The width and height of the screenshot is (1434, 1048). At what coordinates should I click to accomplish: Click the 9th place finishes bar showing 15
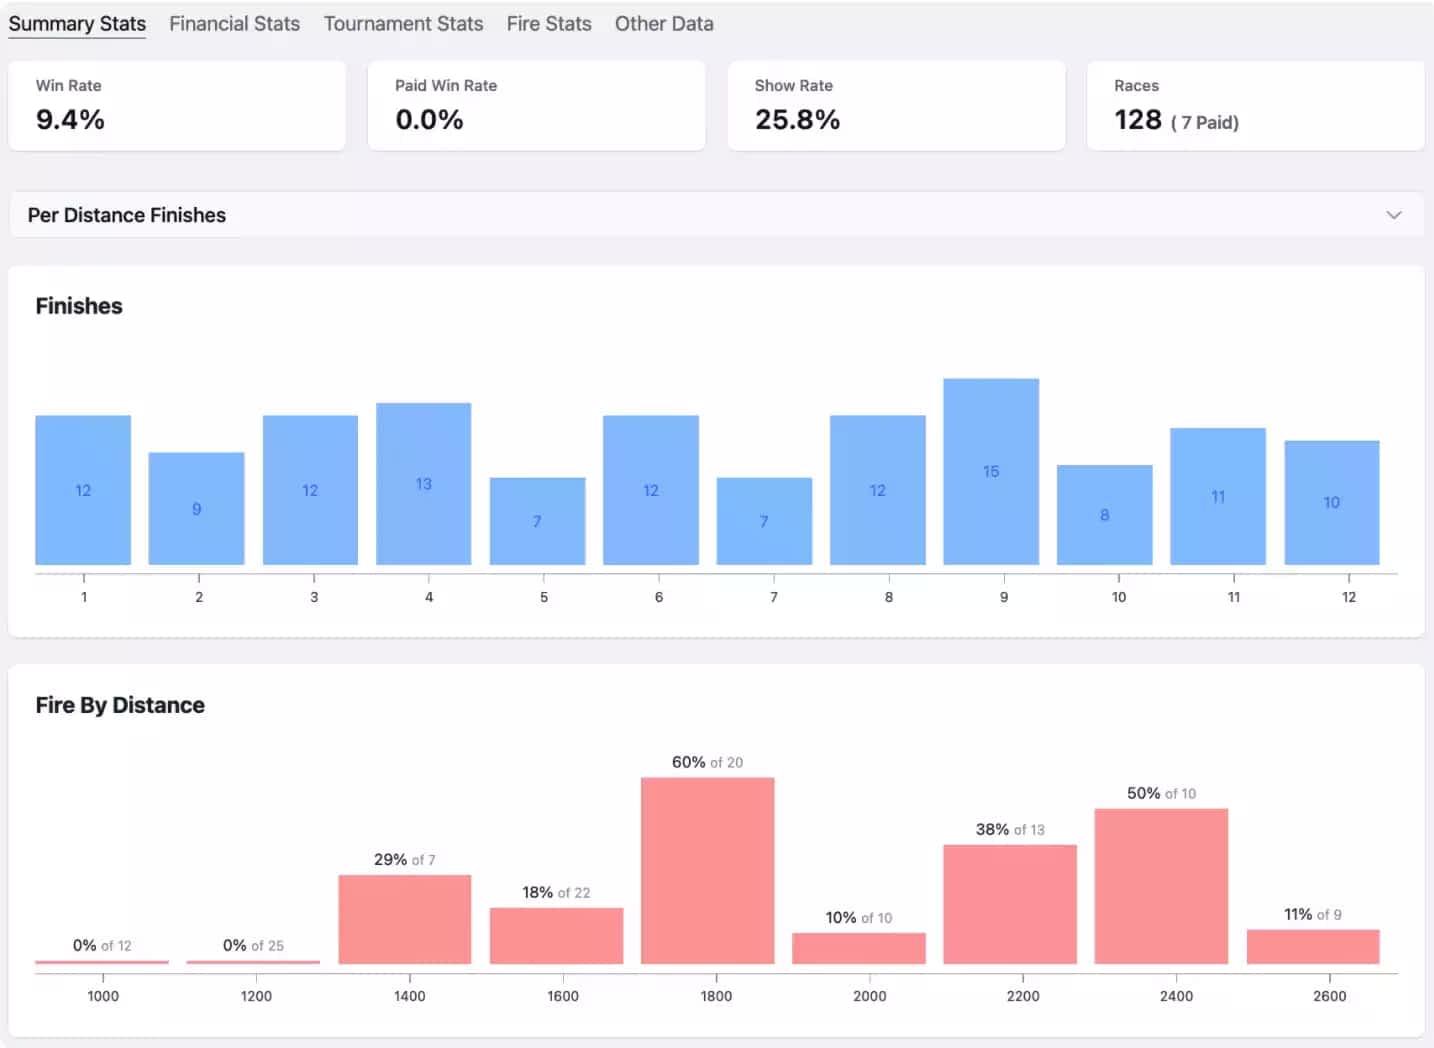click(991, 471)
